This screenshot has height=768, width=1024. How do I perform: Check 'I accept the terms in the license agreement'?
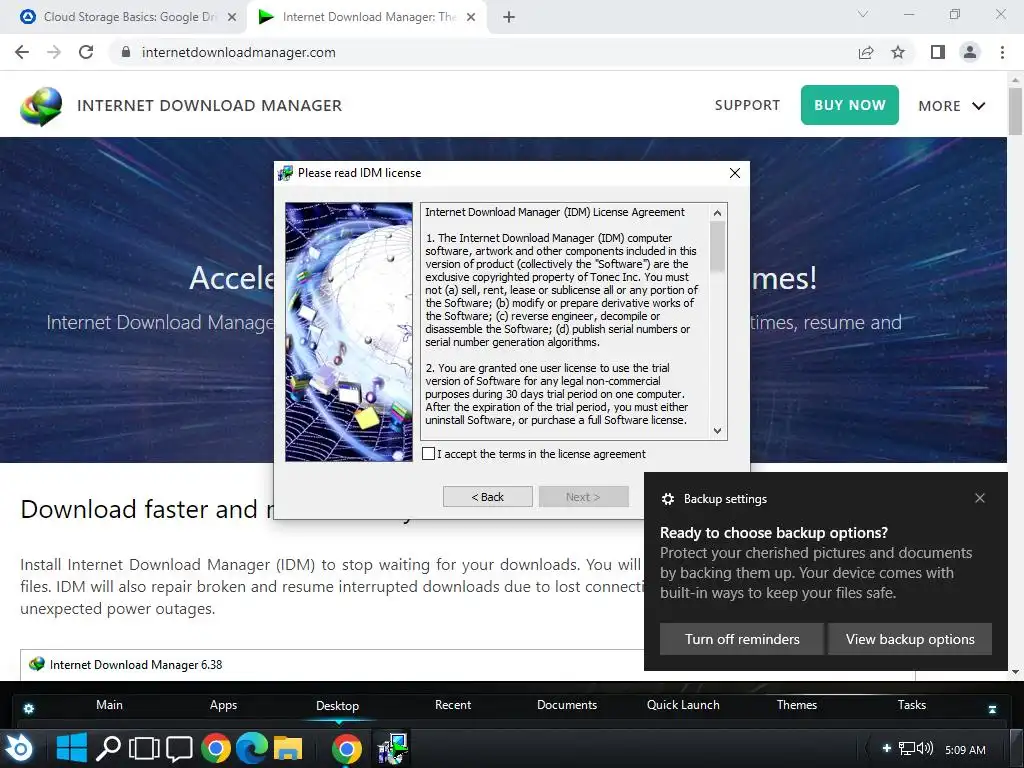coord(428,454)
